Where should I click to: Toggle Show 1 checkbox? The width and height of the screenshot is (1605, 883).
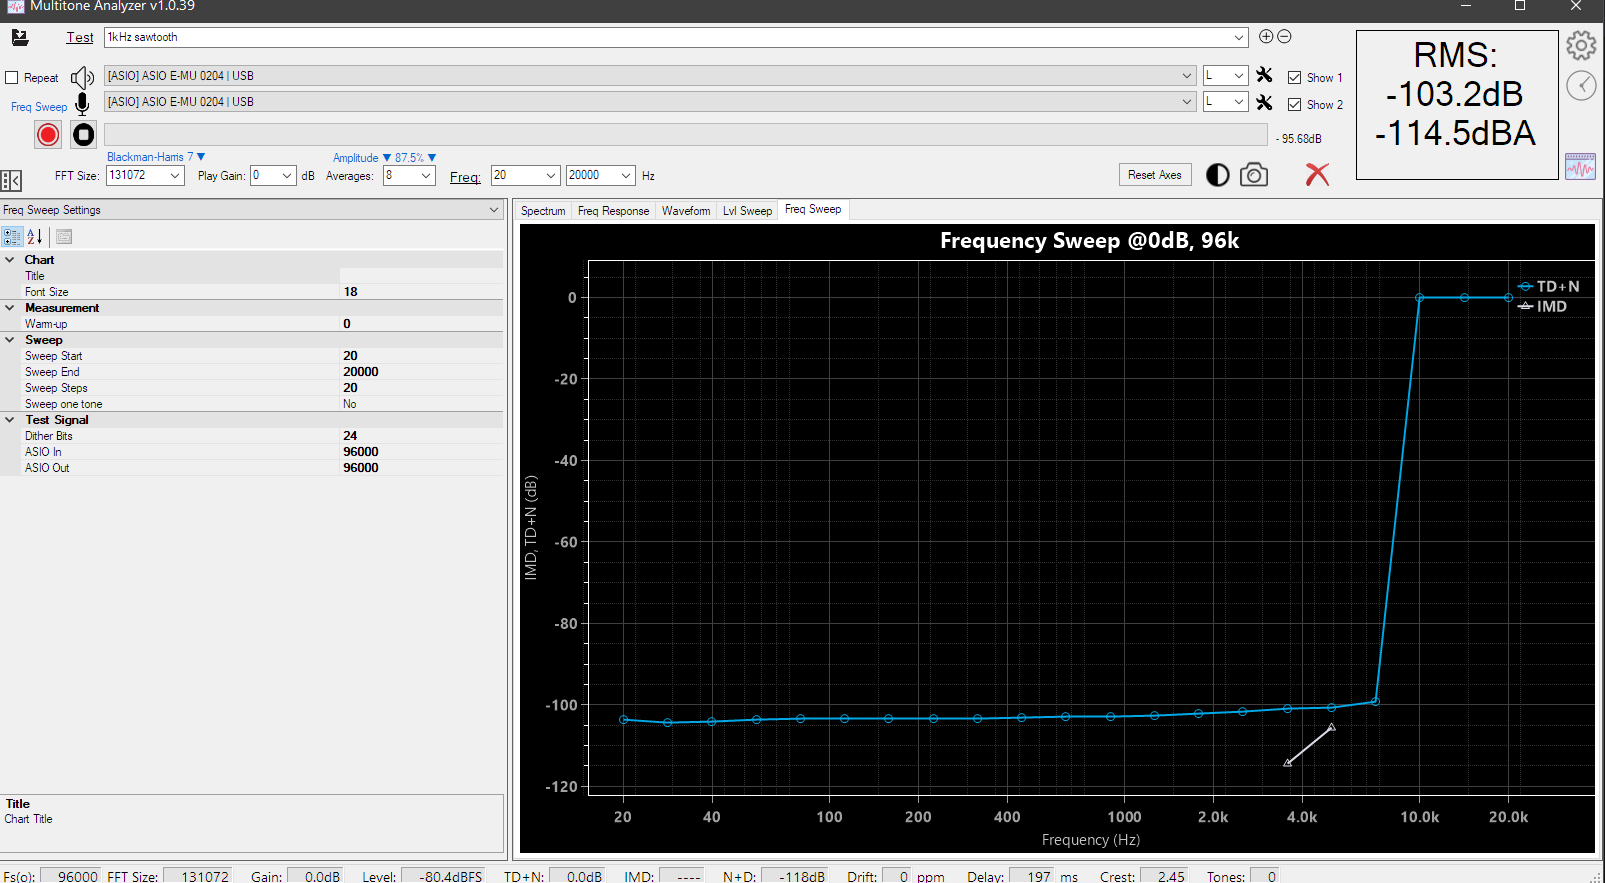click(1294, 77)
